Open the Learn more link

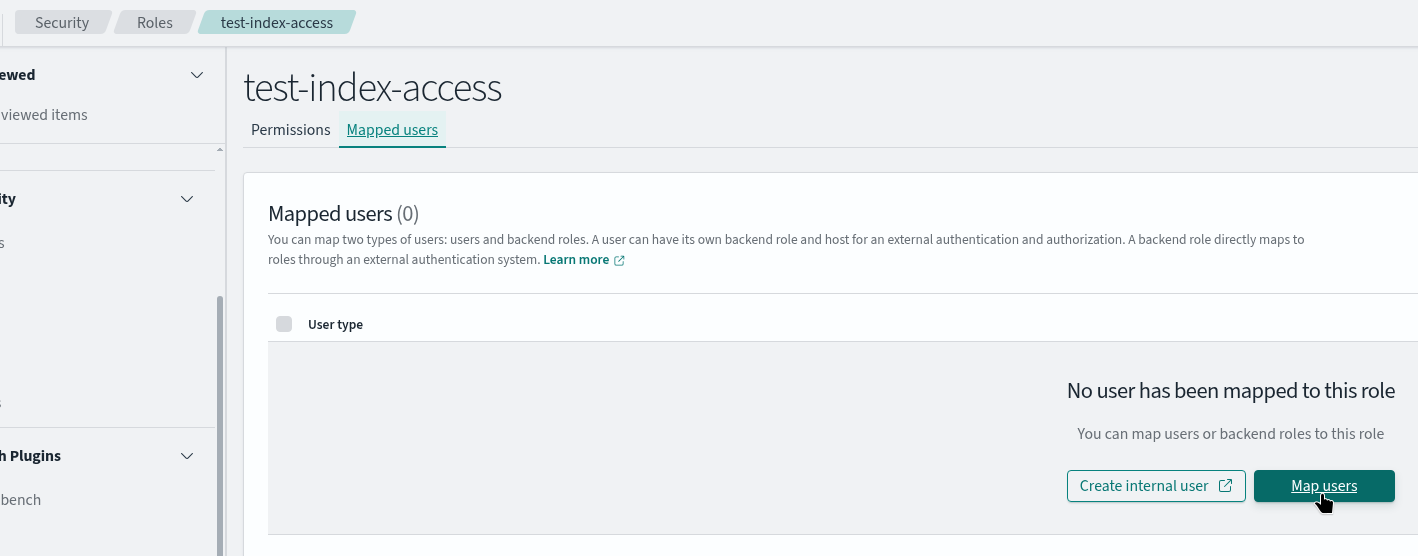coord(576,260)
